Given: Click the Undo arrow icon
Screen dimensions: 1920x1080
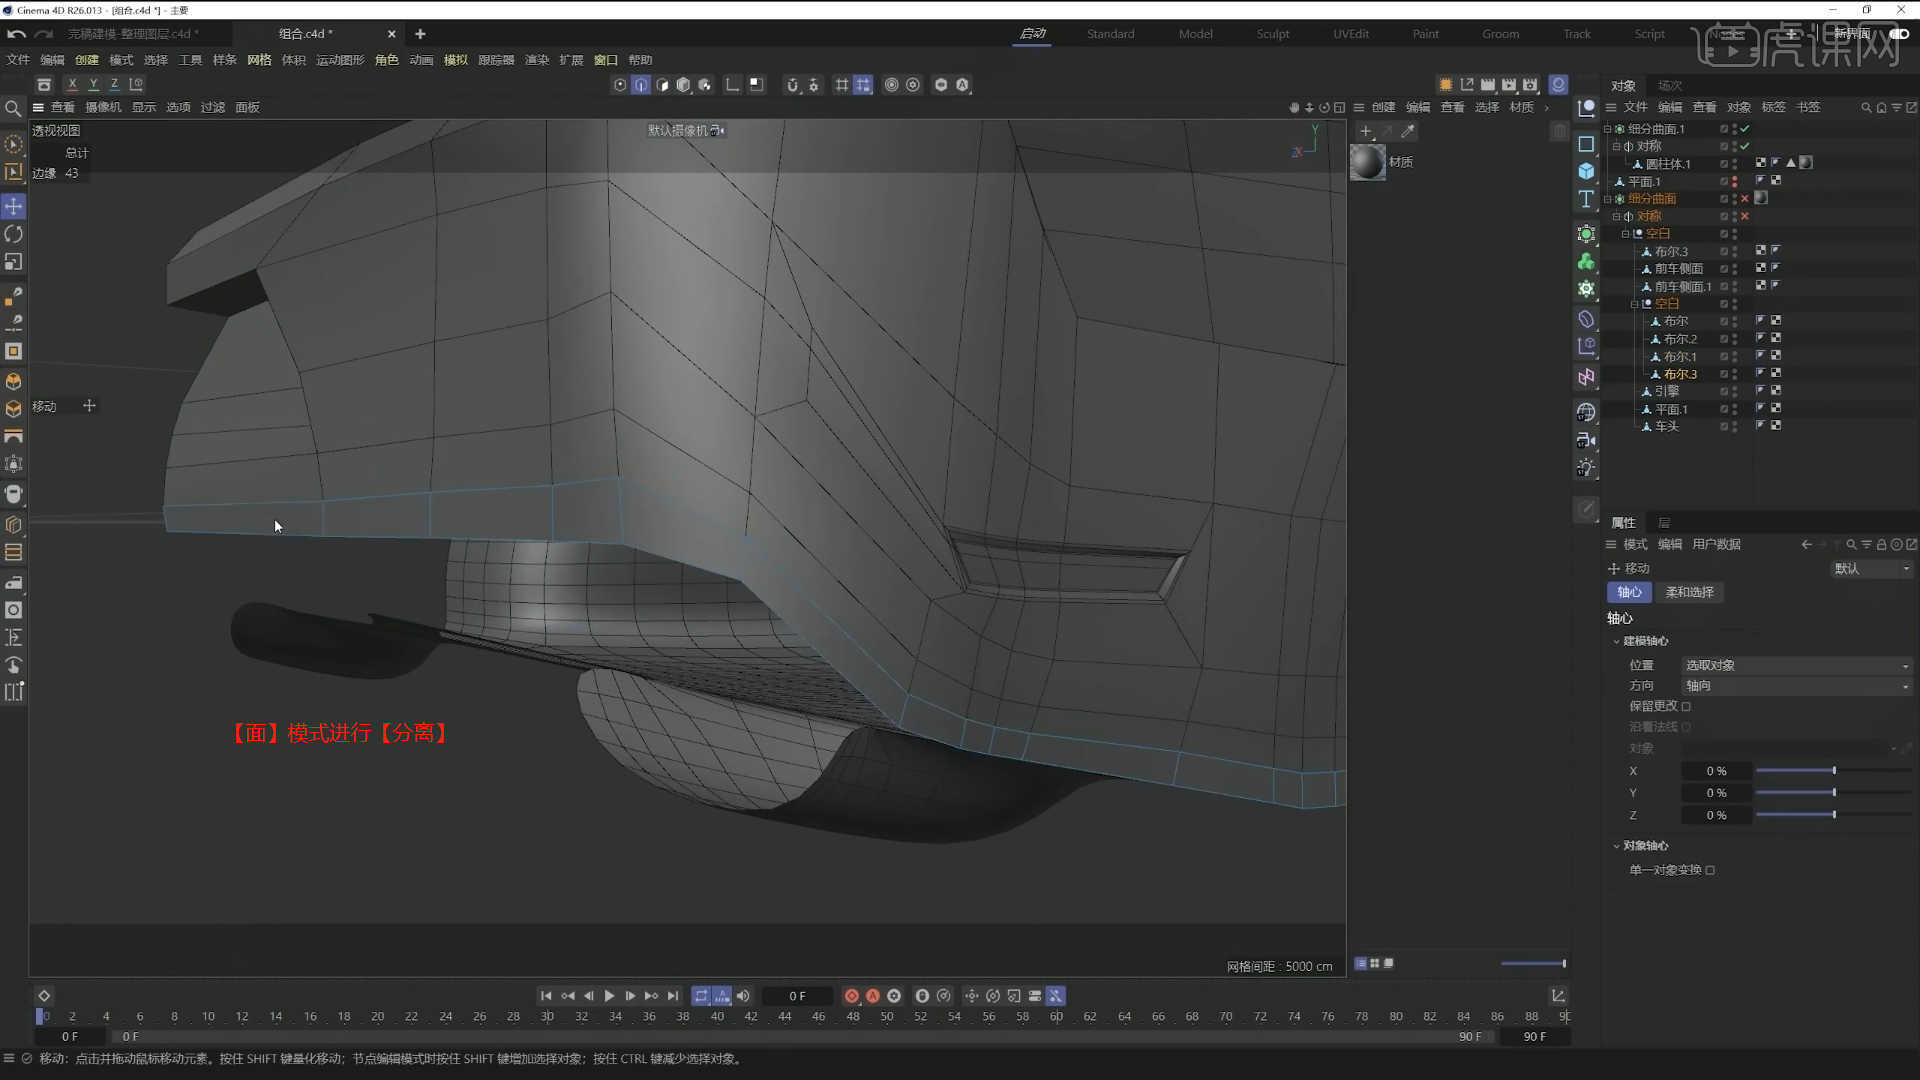Looking at the screenshot, I should [x=16, y=34].
